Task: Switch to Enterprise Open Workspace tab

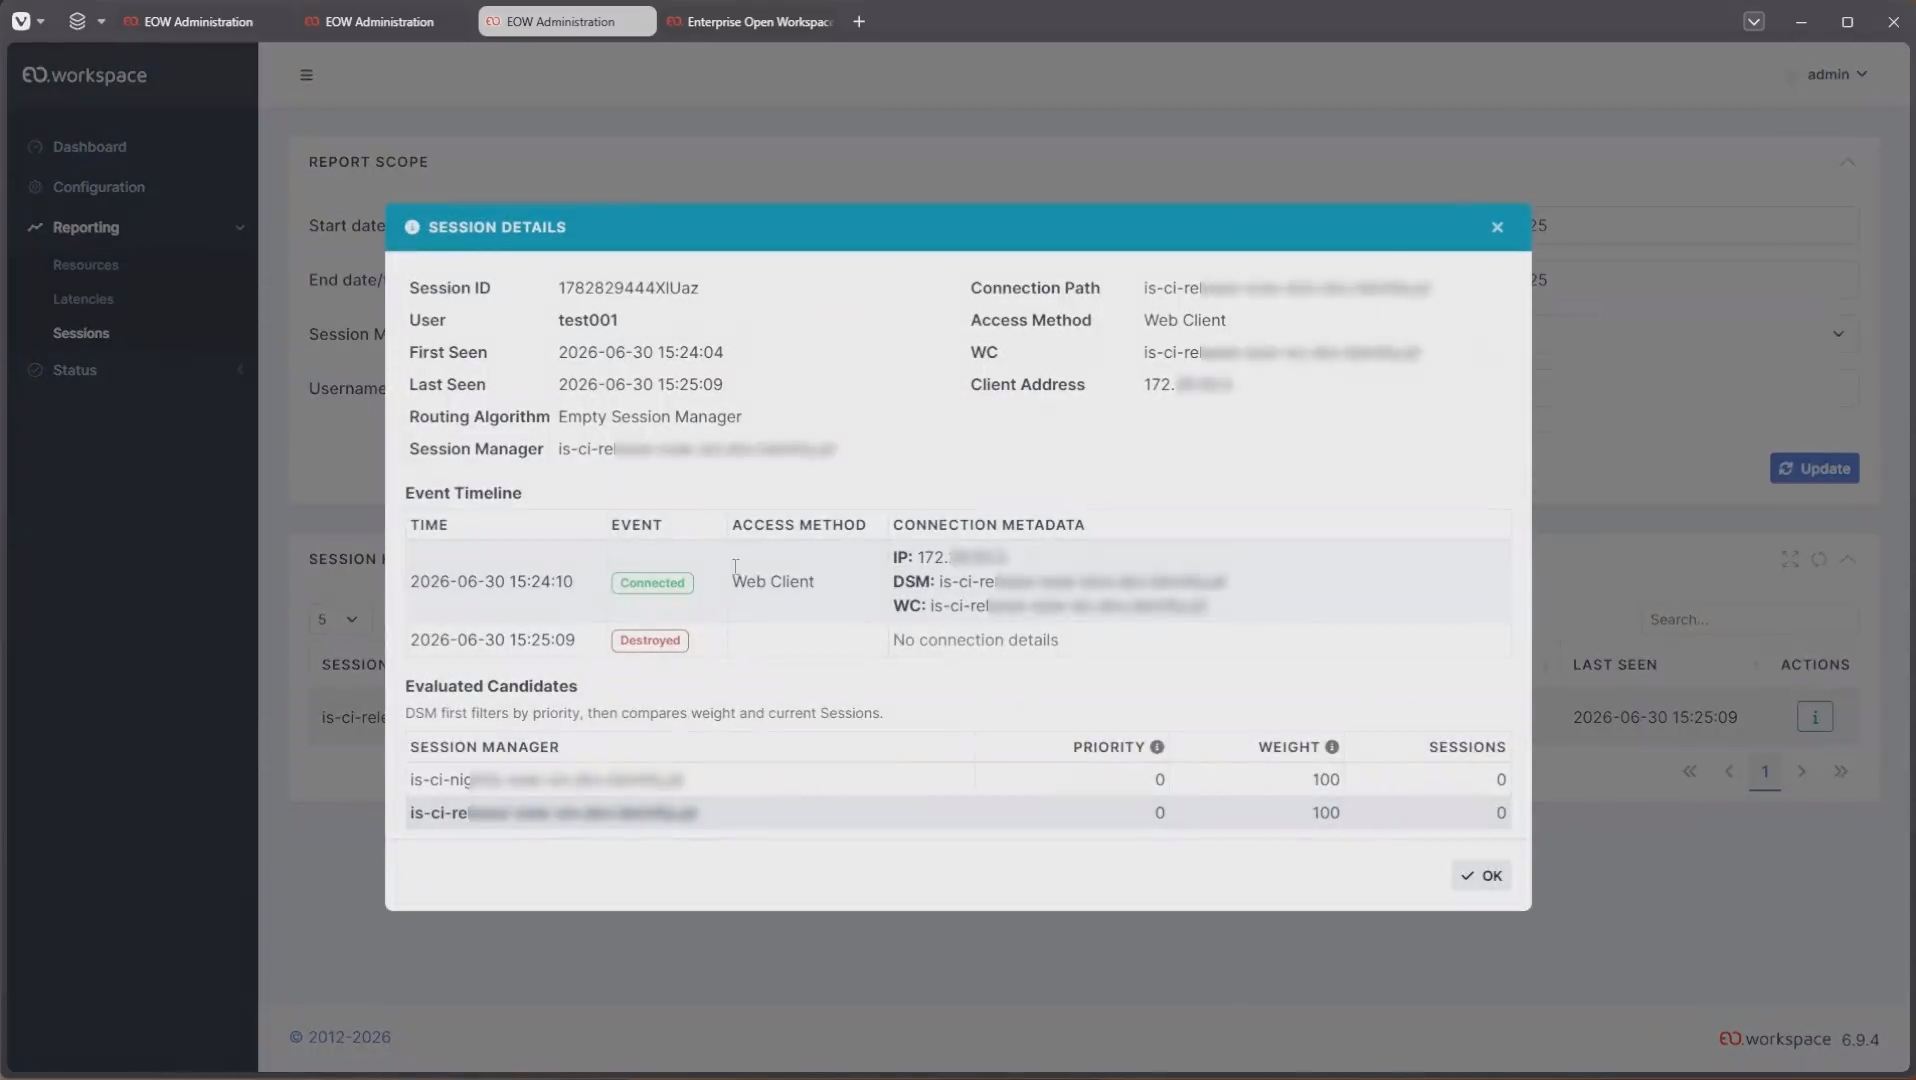Action: point(749,21)
